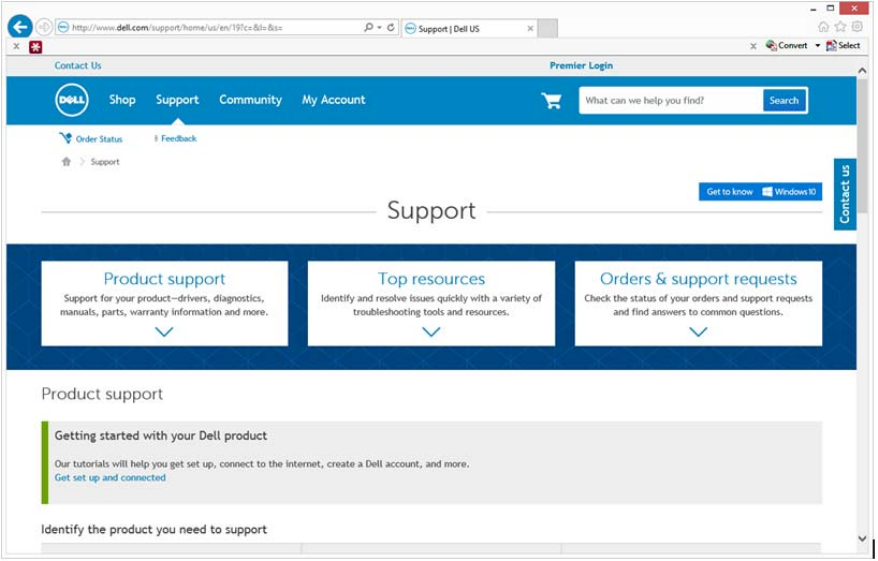Click the browser forward arrow button
878x561 pixels.
(x=44, y=27)
